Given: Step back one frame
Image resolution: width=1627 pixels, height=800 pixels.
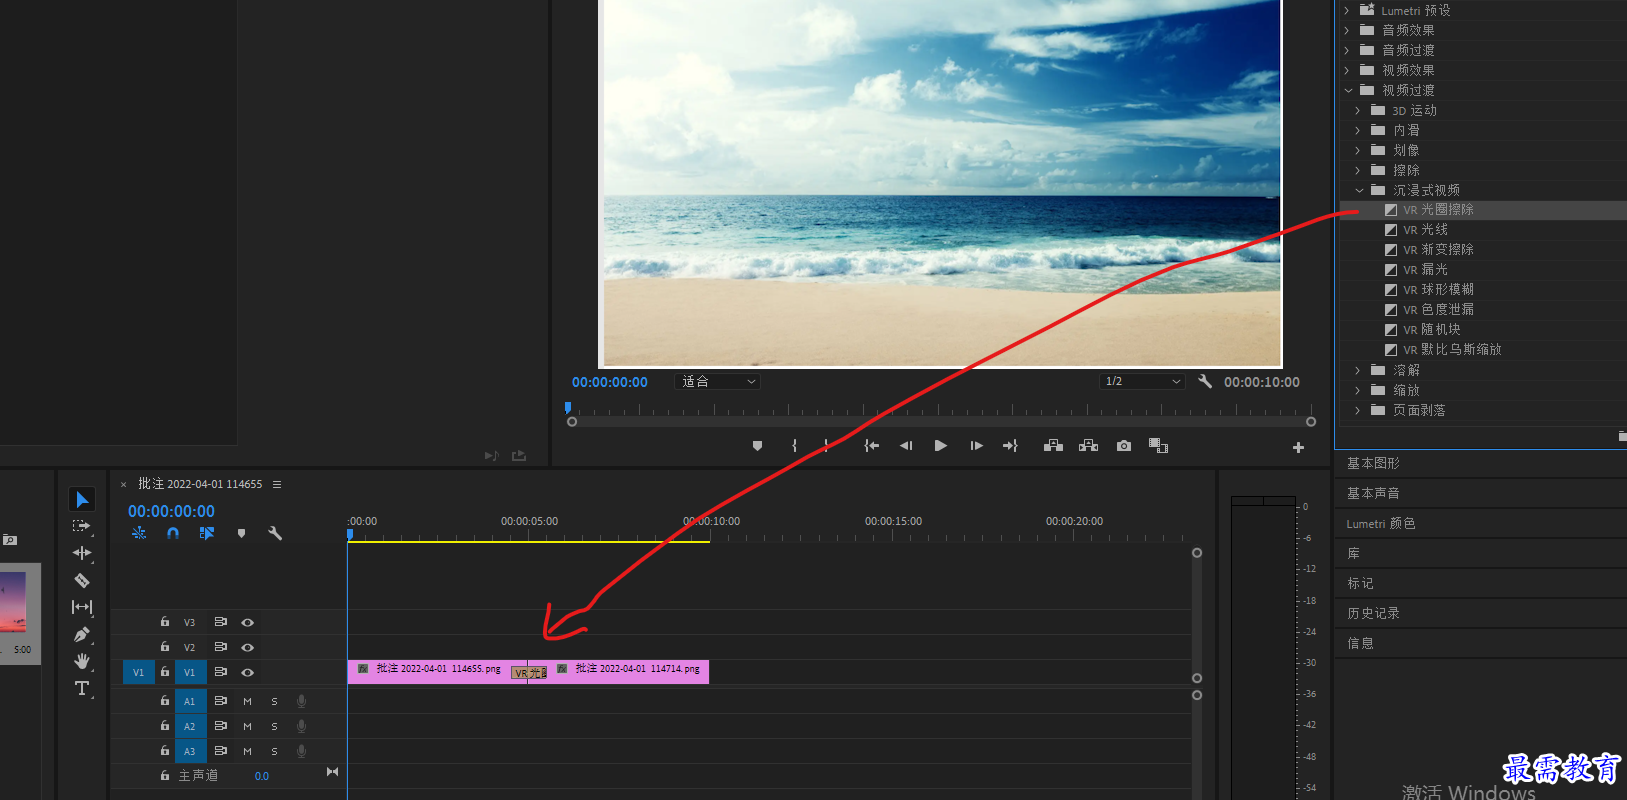Looking at the screenshot, I should [x=906, y=446].
